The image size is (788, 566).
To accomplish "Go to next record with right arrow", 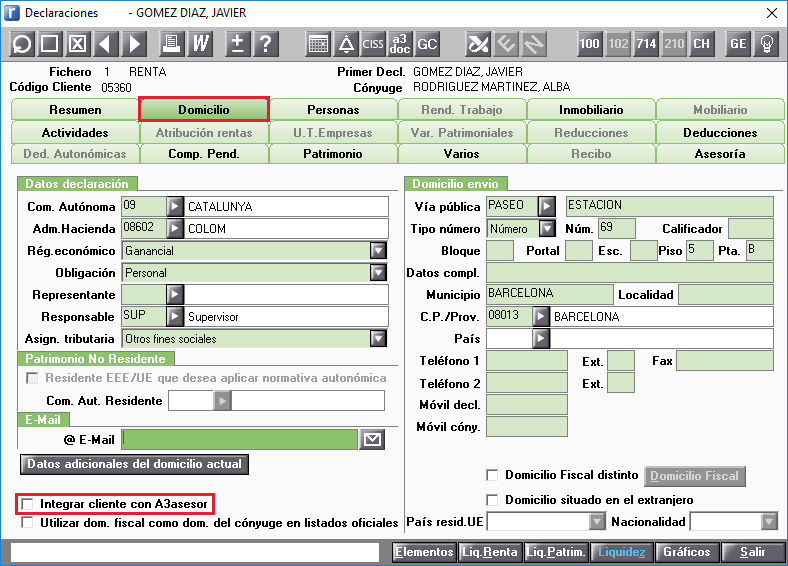I will click(x=134, y=44).
